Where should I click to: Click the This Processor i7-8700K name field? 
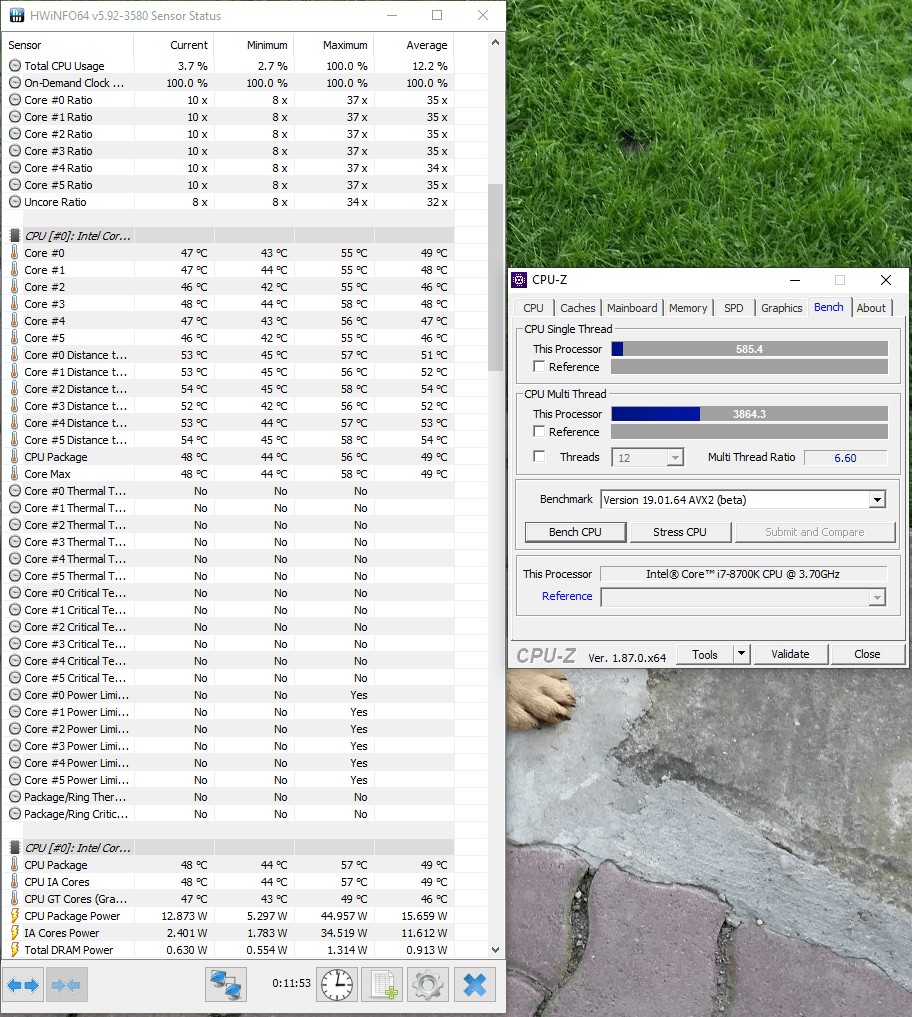(x=743, y=574)
